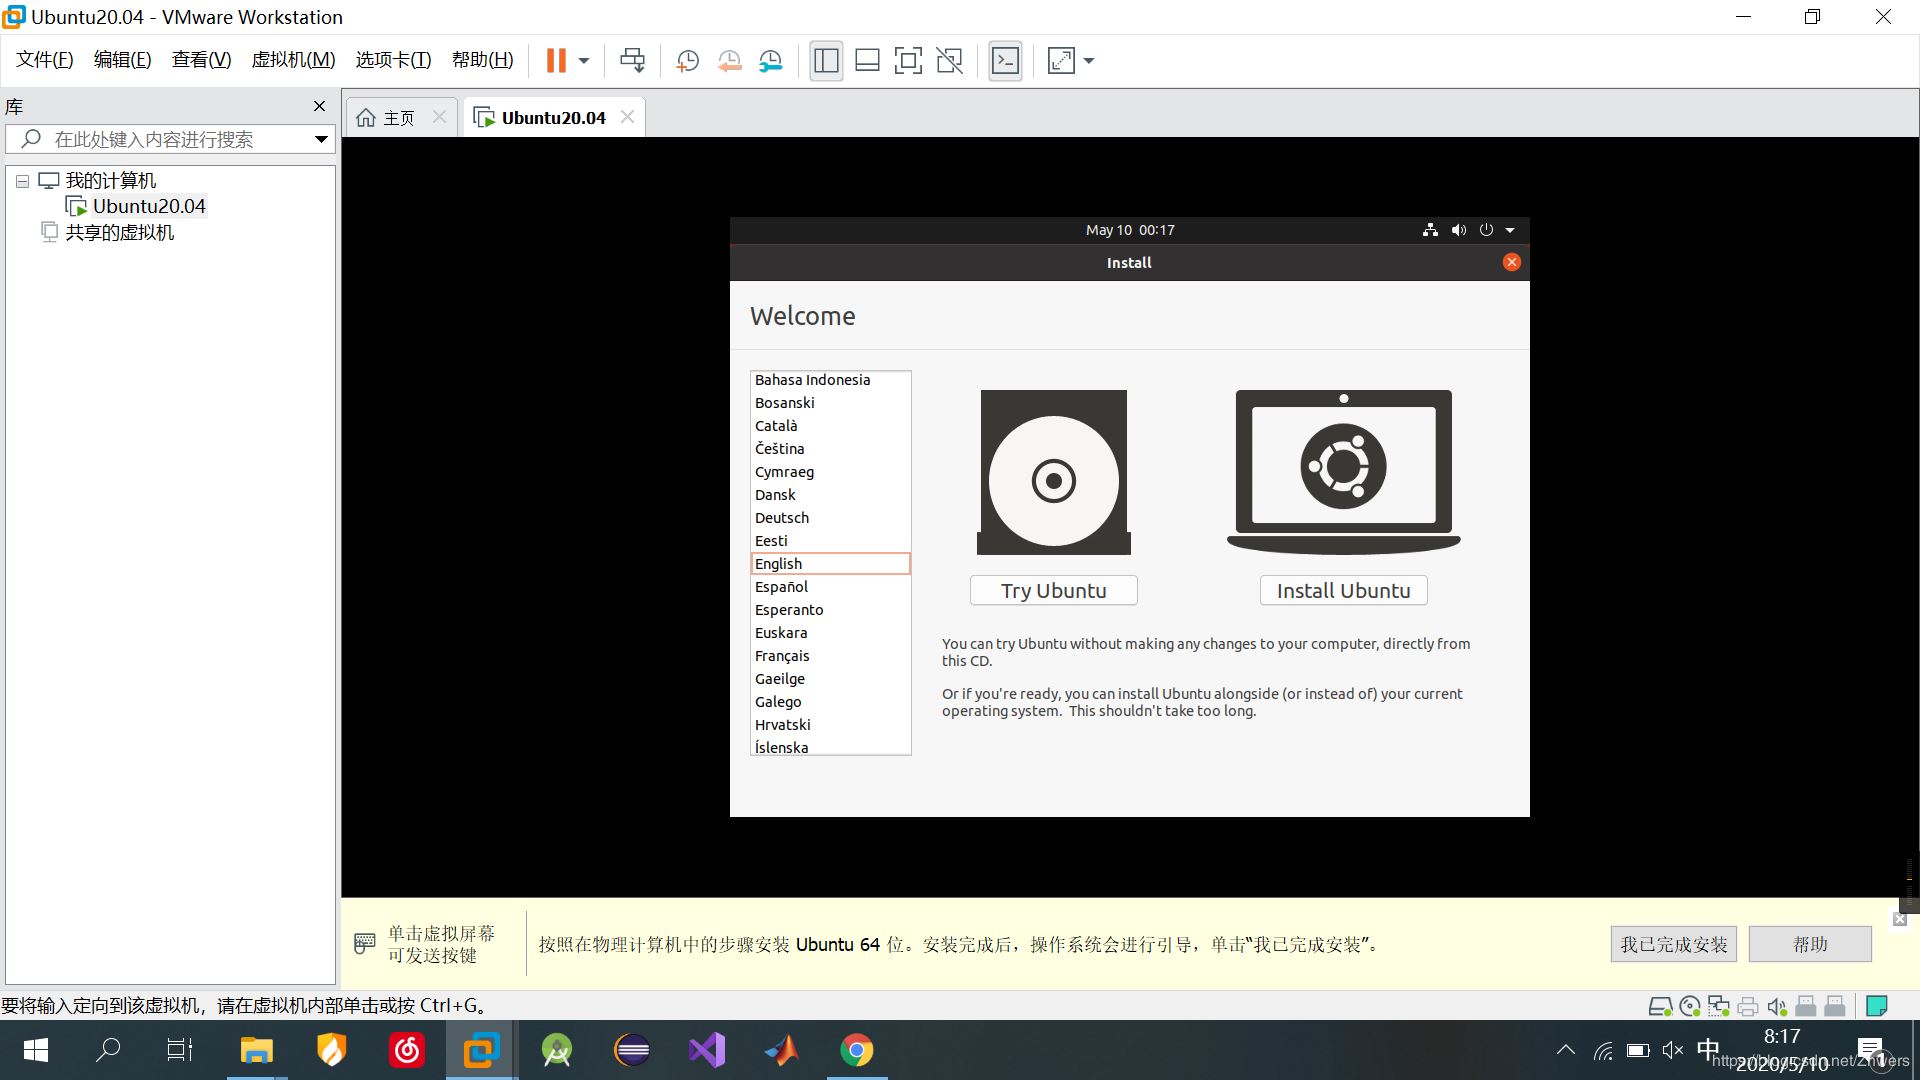Select Français in the language list

tap(782, 656)
